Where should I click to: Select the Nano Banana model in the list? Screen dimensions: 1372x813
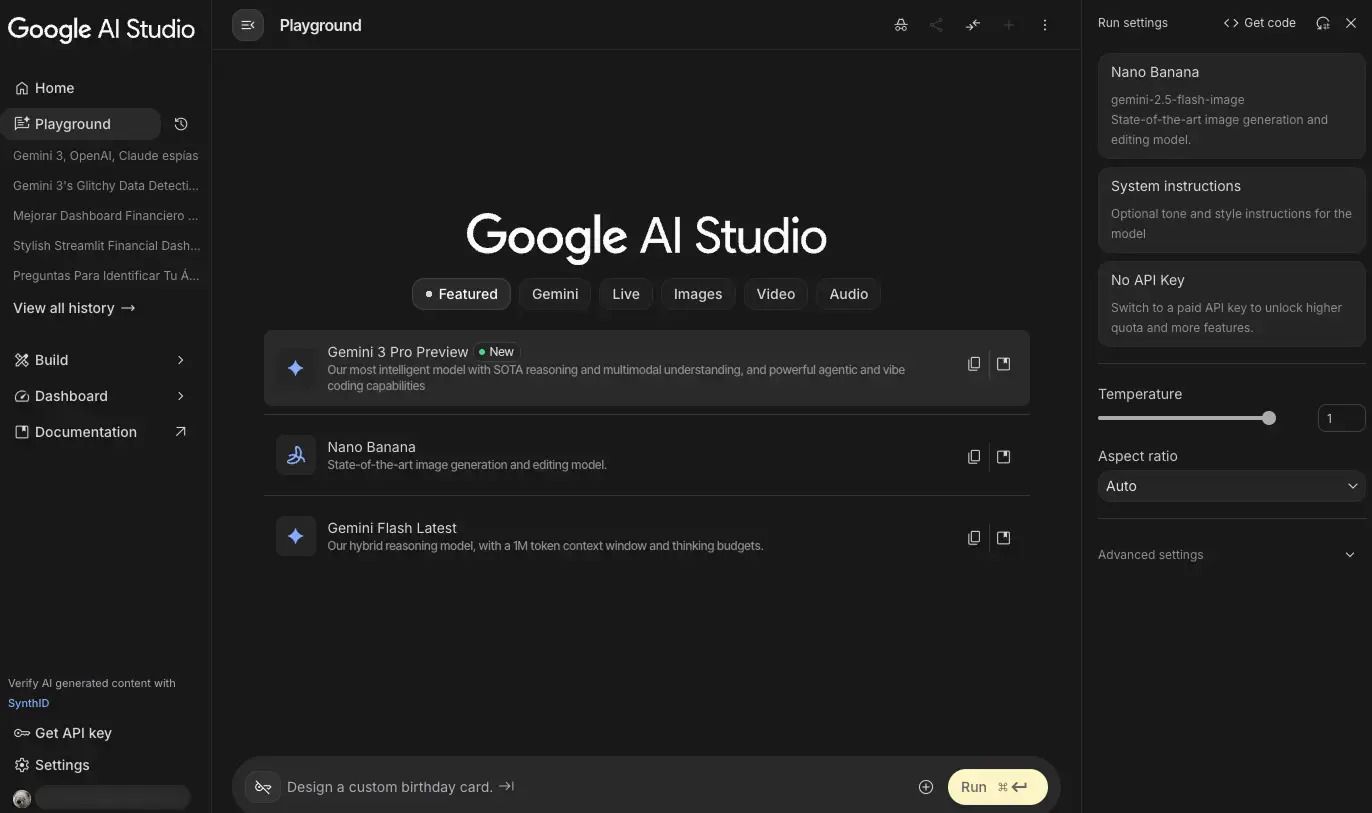pos(646,456)
